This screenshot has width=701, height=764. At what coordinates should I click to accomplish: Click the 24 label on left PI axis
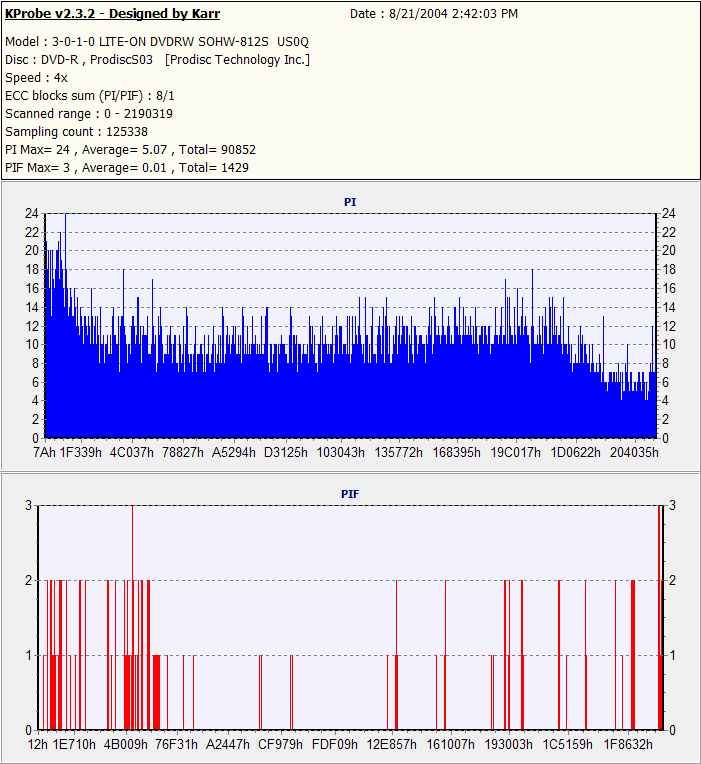(x=32, y=213)
